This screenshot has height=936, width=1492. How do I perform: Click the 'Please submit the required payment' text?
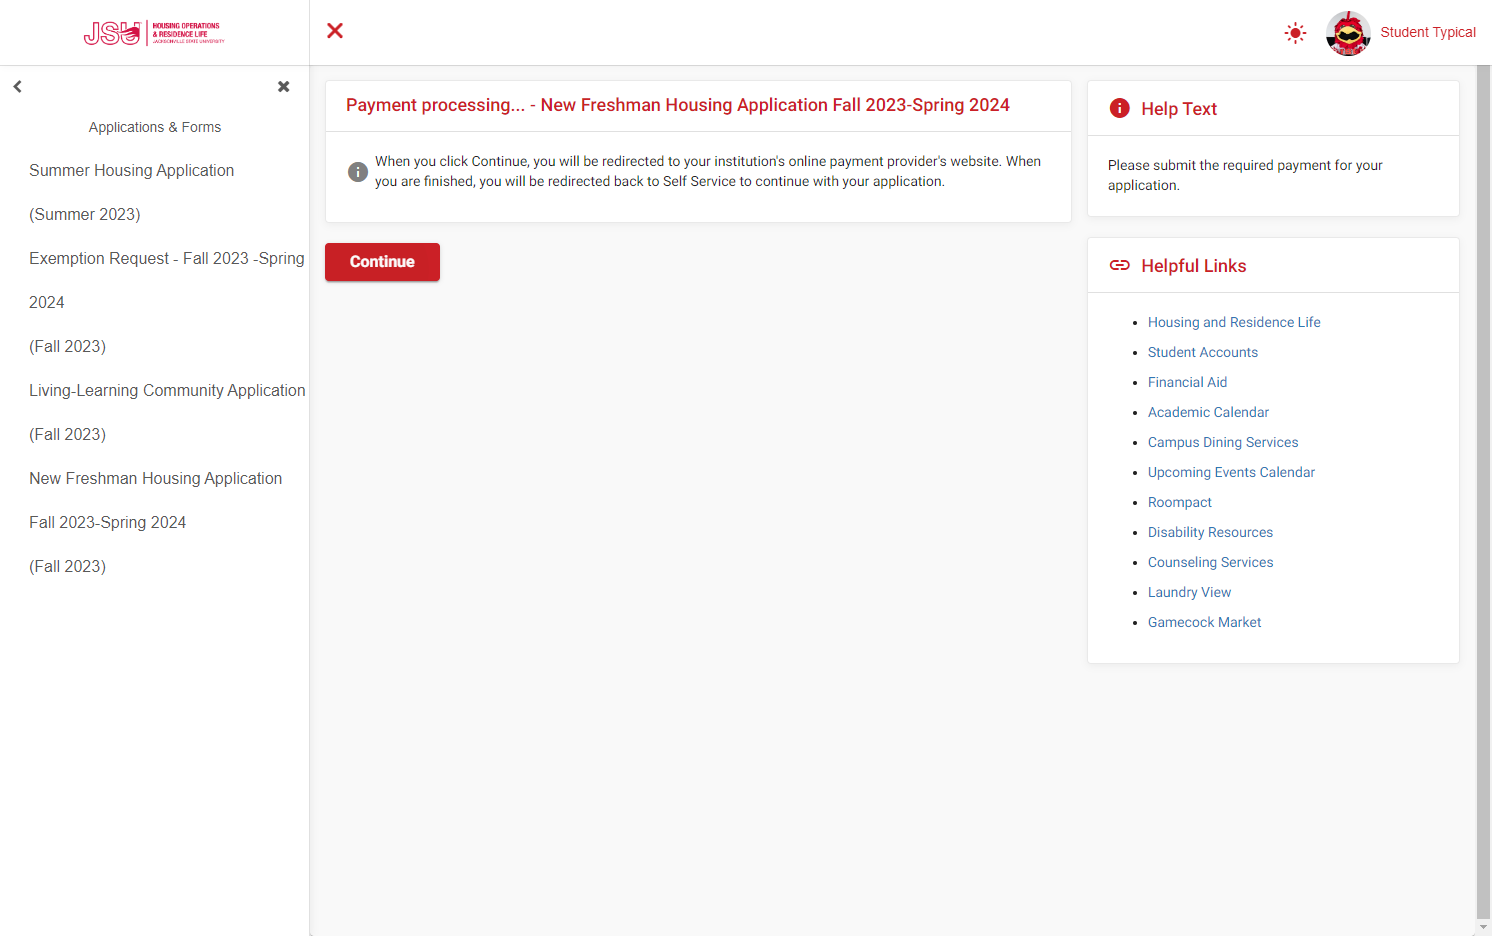[x=1245, y=175]
